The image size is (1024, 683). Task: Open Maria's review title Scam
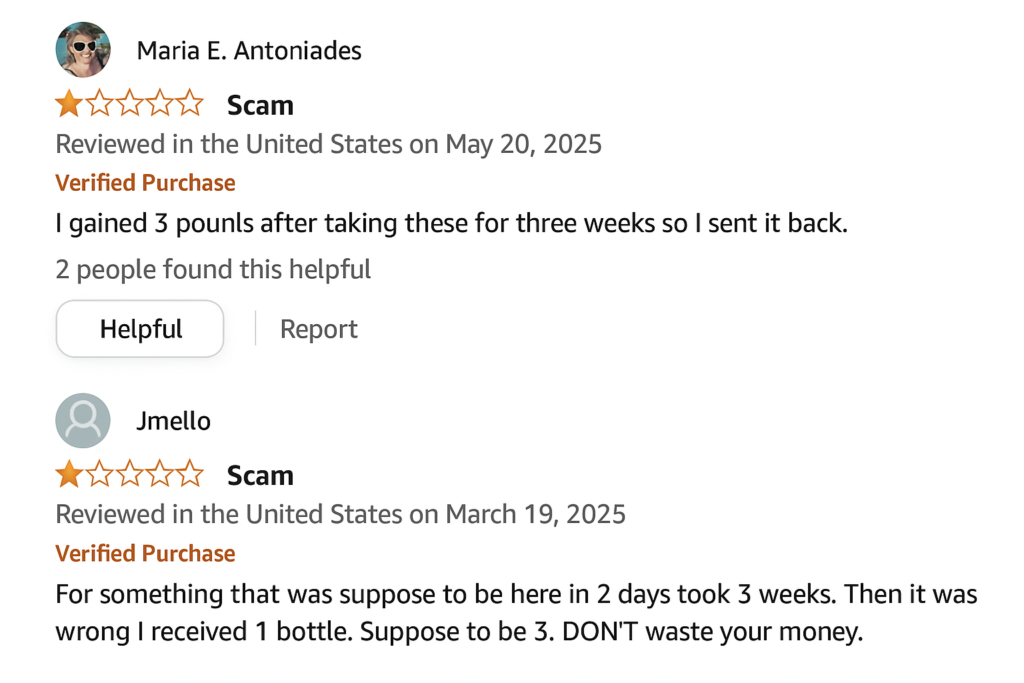(x=260, y=105)
